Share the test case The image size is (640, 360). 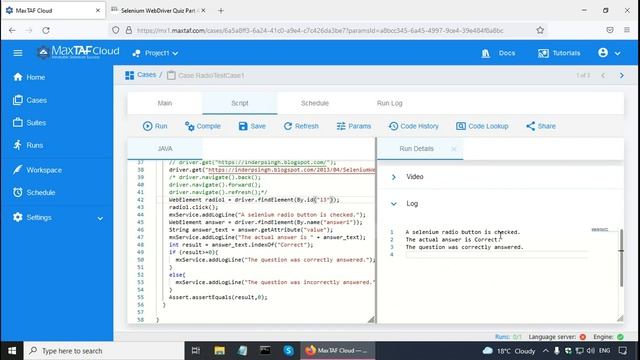coord(541,126)
